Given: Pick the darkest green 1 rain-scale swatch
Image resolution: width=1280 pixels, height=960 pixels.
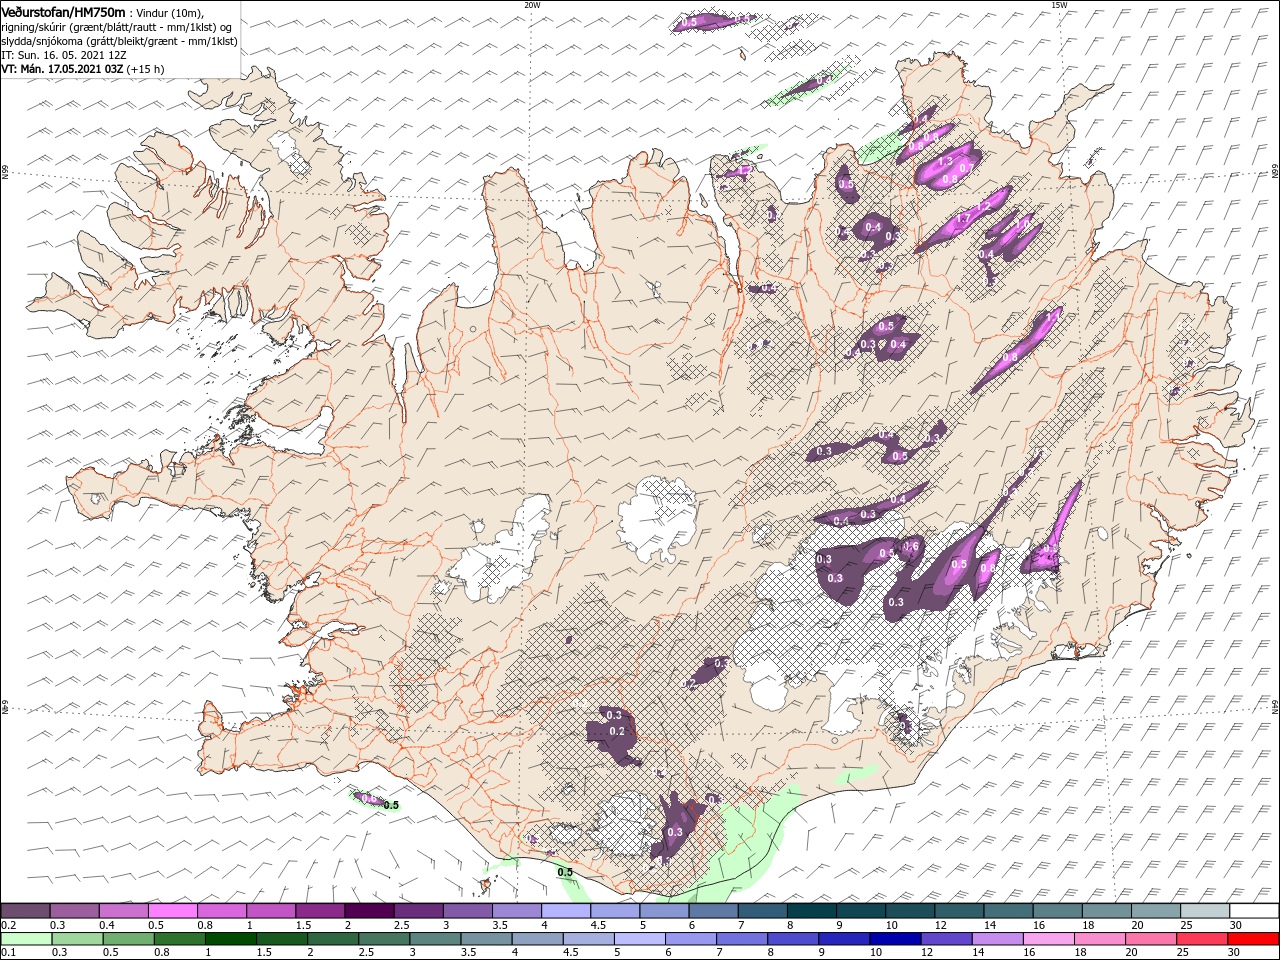Looking at the screenshot, I should click(x=232, y=939).
